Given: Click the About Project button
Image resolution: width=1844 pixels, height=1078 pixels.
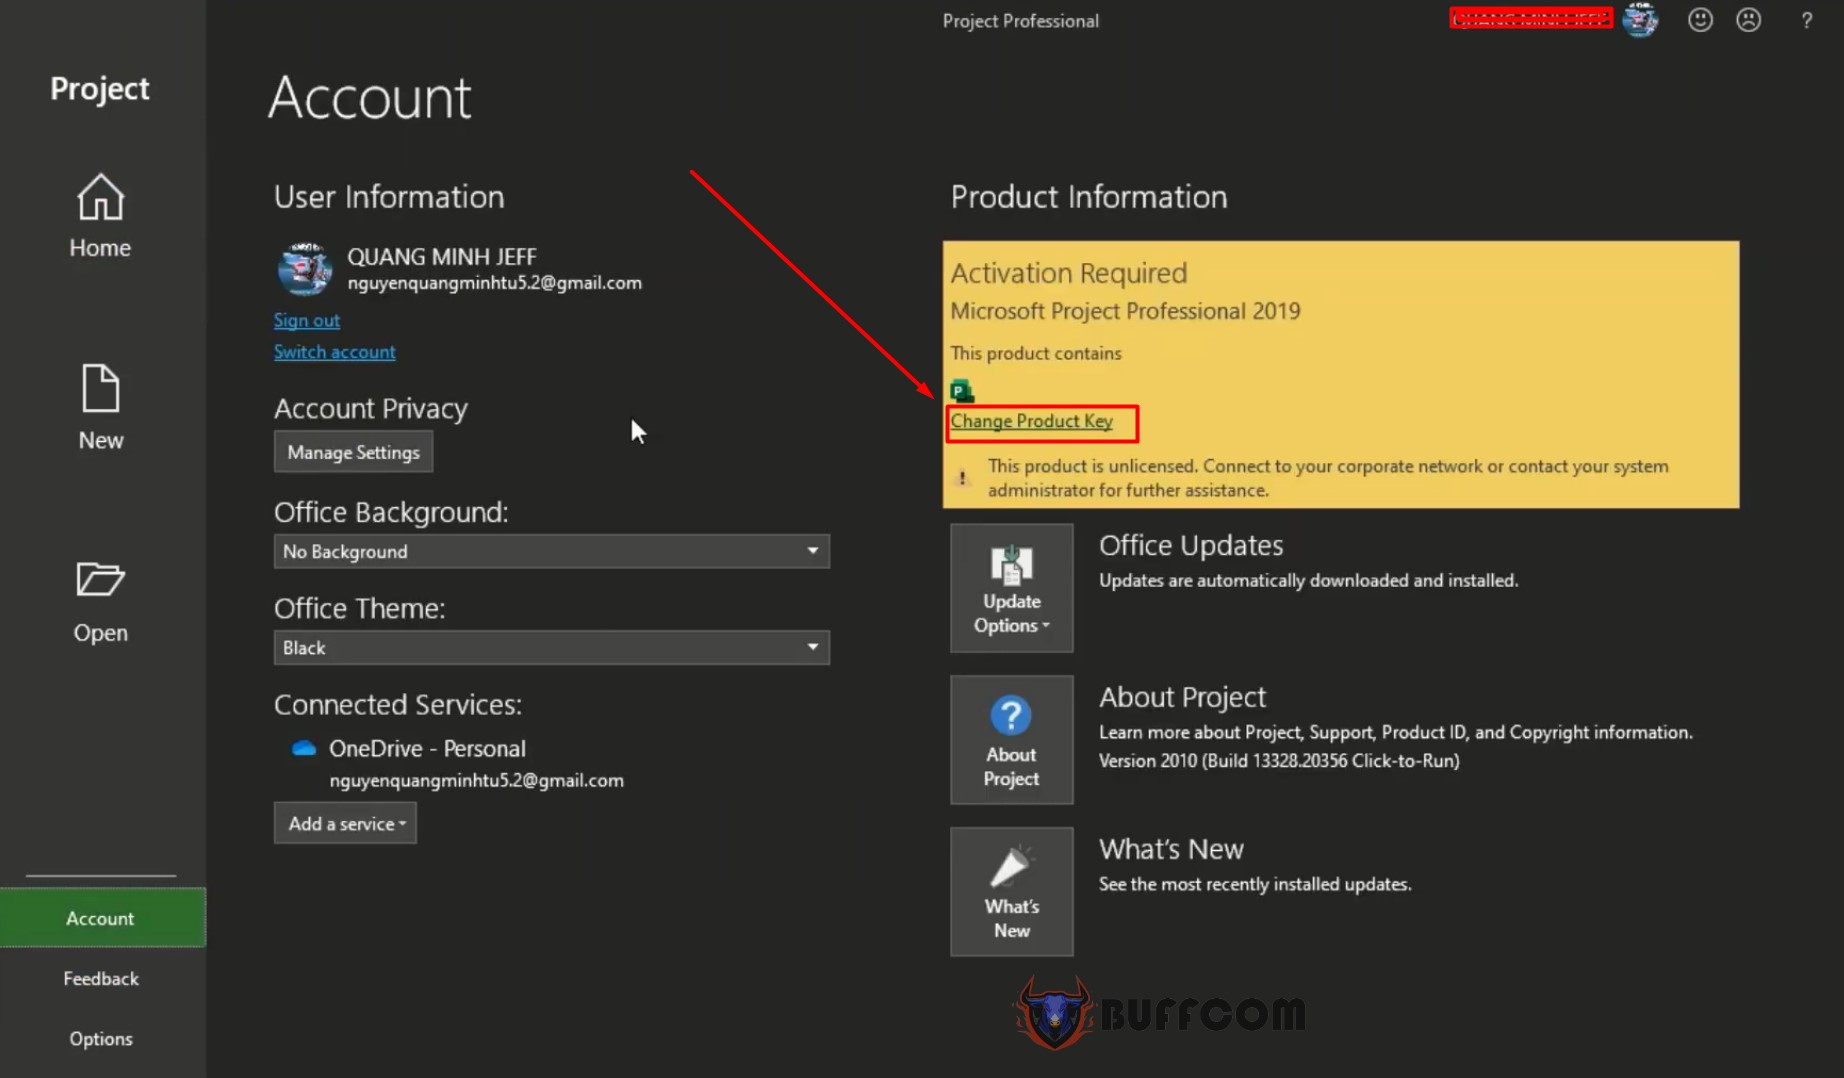Looking at the screenshot, I should [1011, 740].
